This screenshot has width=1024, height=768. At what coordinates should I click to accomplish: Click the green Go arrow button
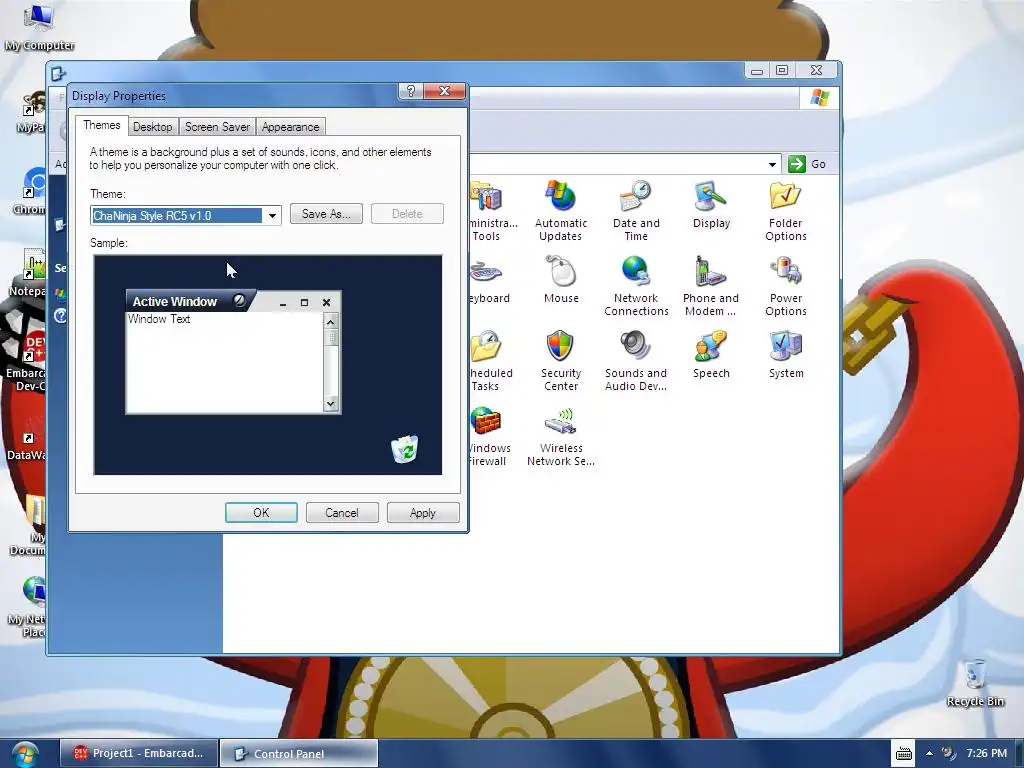(x=796, y=164)
